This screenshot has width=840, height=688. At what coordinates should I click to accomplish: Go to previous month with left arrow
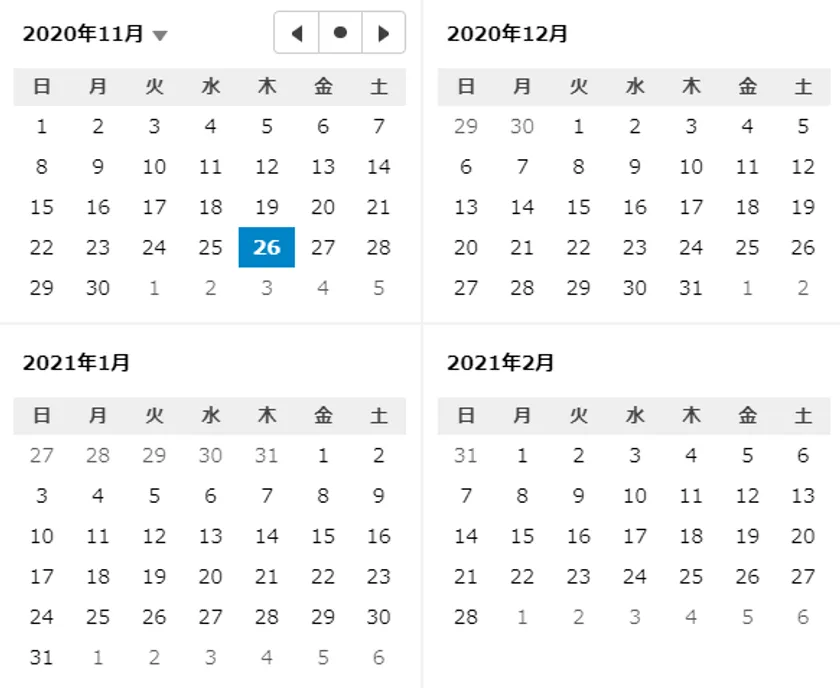296,33
